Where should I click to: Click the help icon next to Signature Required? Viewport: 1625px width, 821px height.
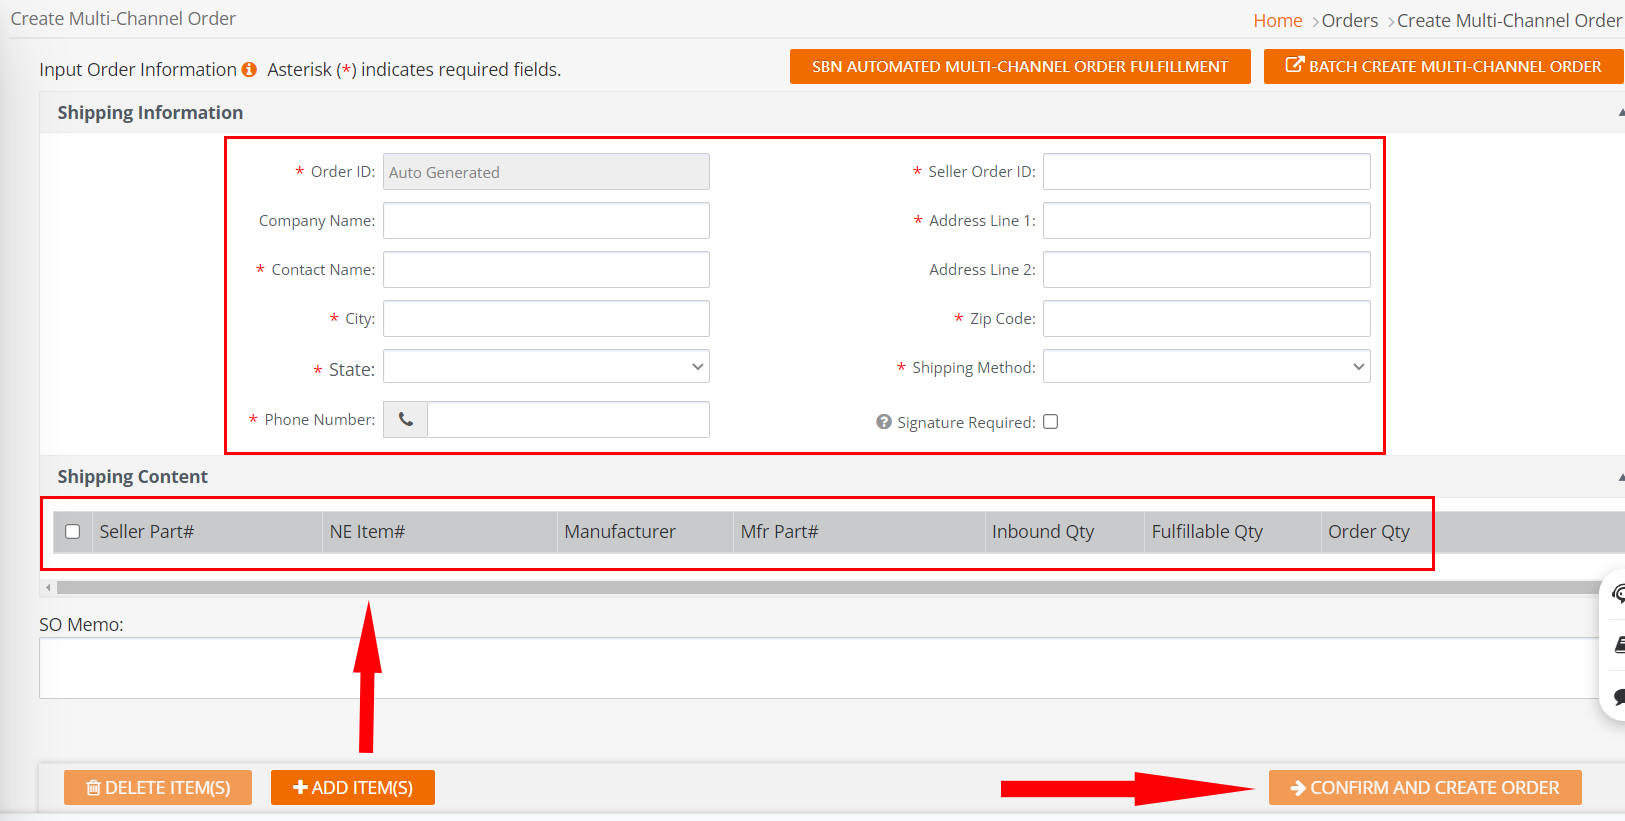click(x=884, y=422)
